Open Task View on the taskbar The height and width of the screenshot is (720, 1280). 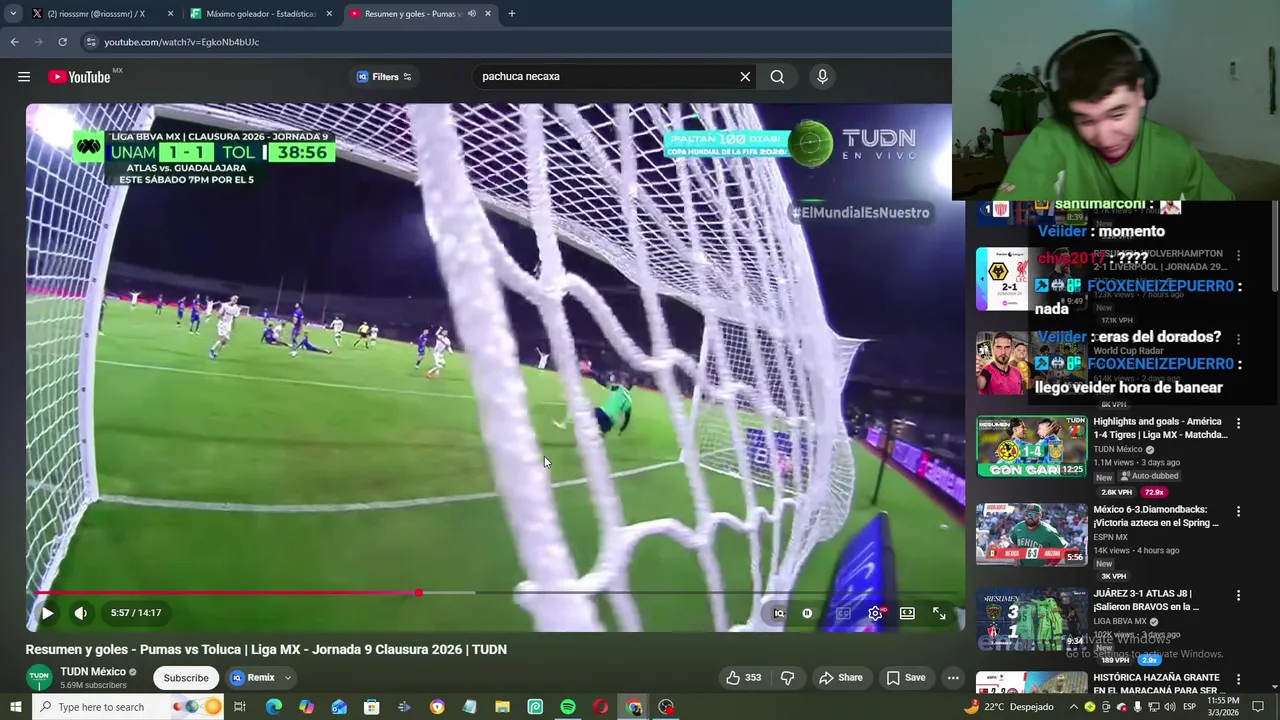click(240, 707)
